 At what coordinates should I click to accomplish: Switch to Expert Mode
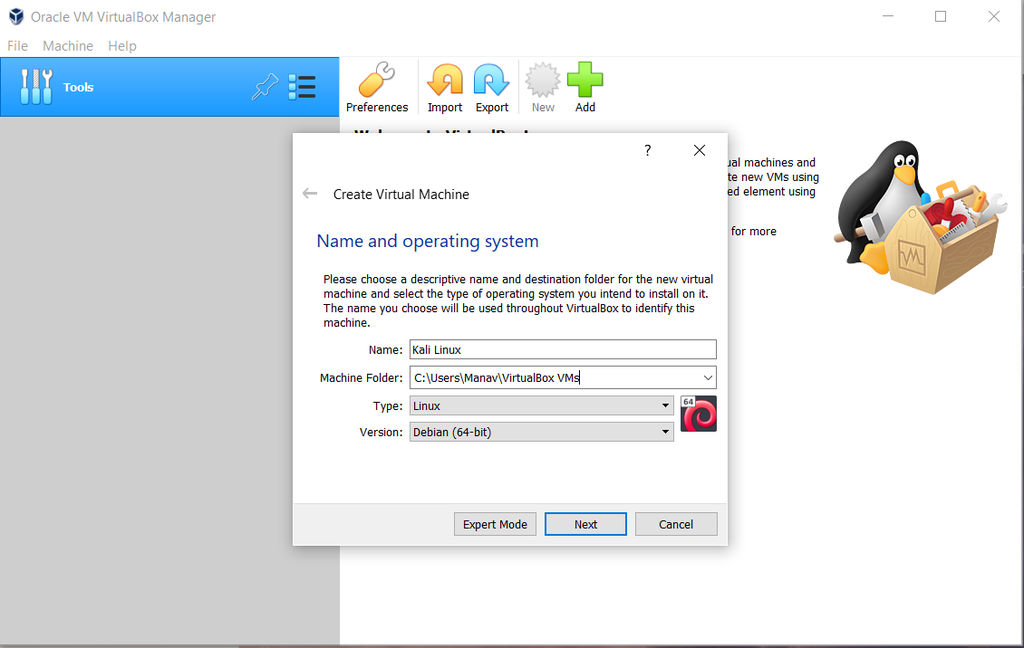click(495, 524)
